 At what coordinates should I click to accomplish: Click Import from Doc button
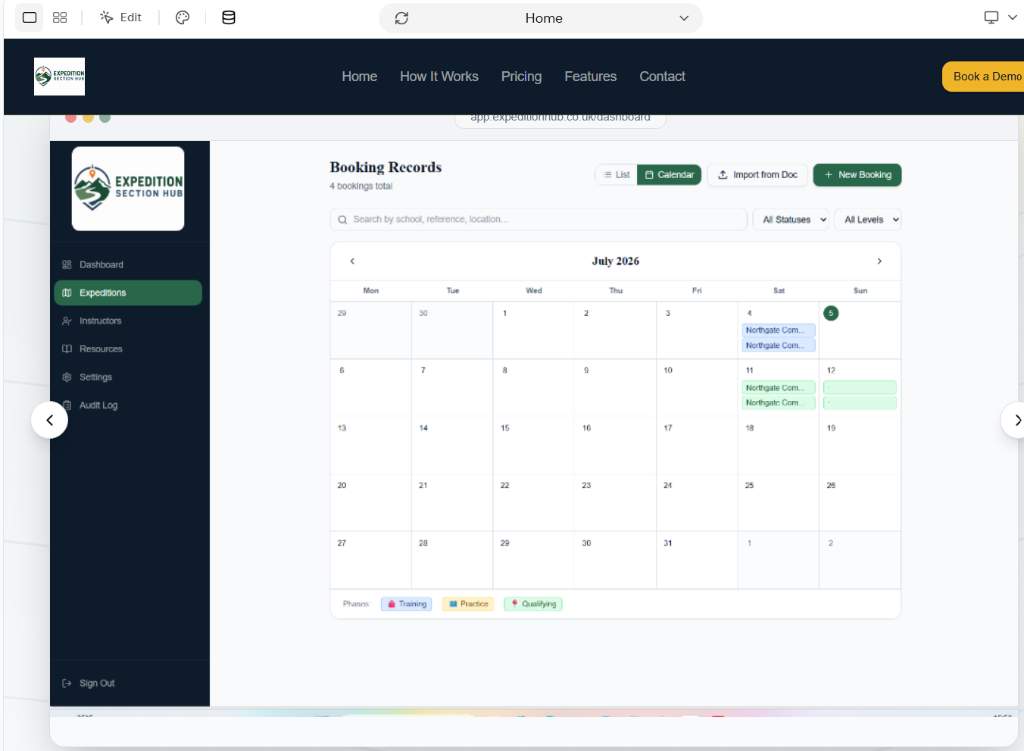(758, 174)
